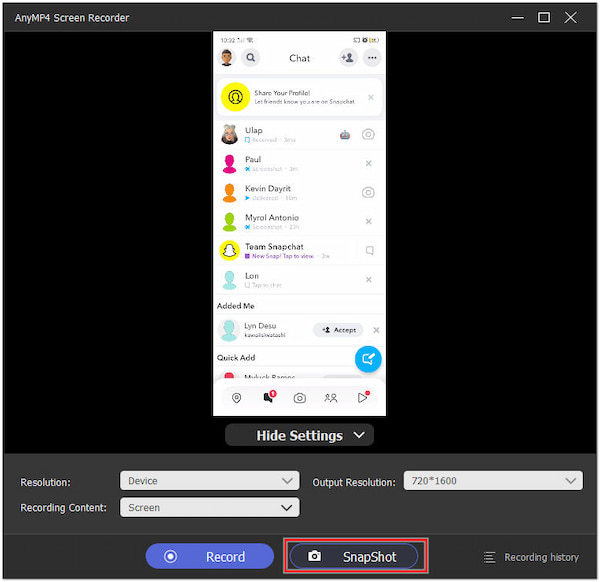Tap Ulap's Bitmoji avatar
600x582 pixels.
(230, 134)
